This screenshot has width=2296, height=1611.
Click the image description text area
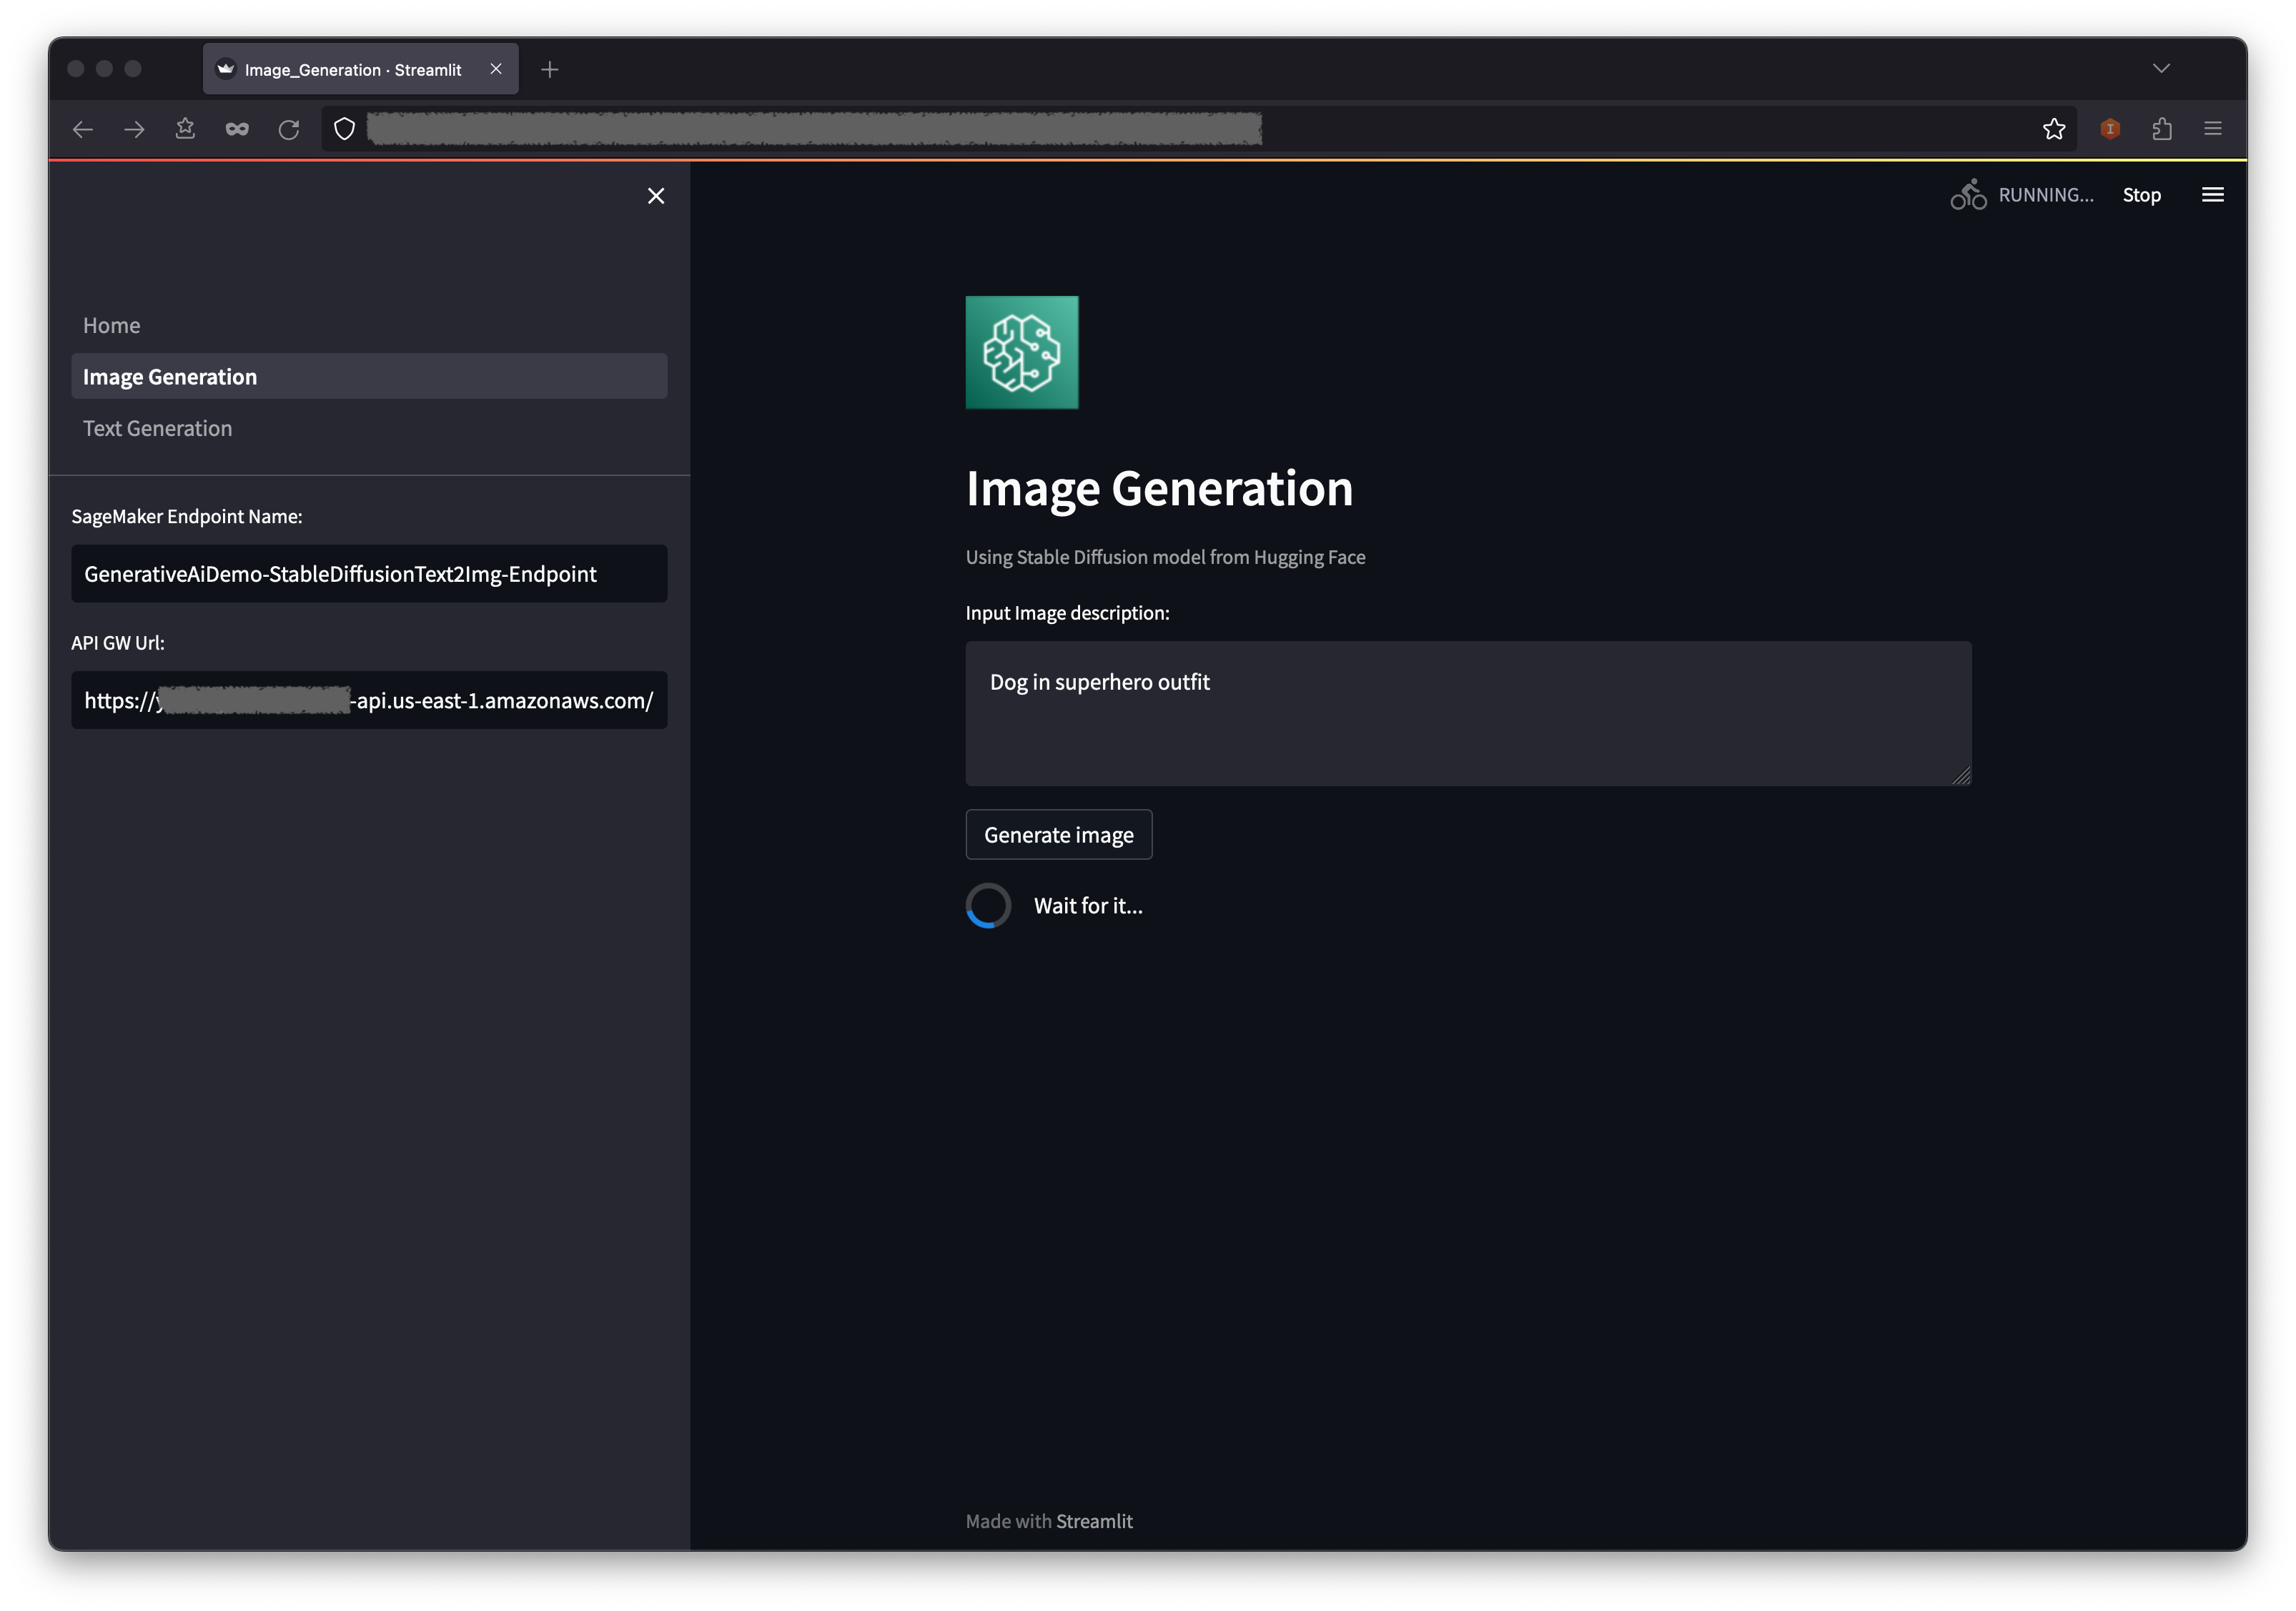pos(1467,713)
